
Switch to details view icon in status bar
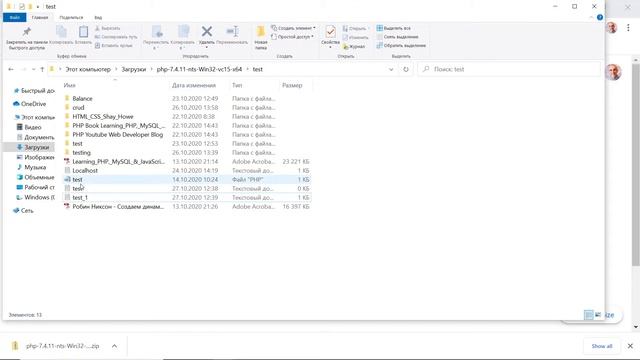click(589, 315)
